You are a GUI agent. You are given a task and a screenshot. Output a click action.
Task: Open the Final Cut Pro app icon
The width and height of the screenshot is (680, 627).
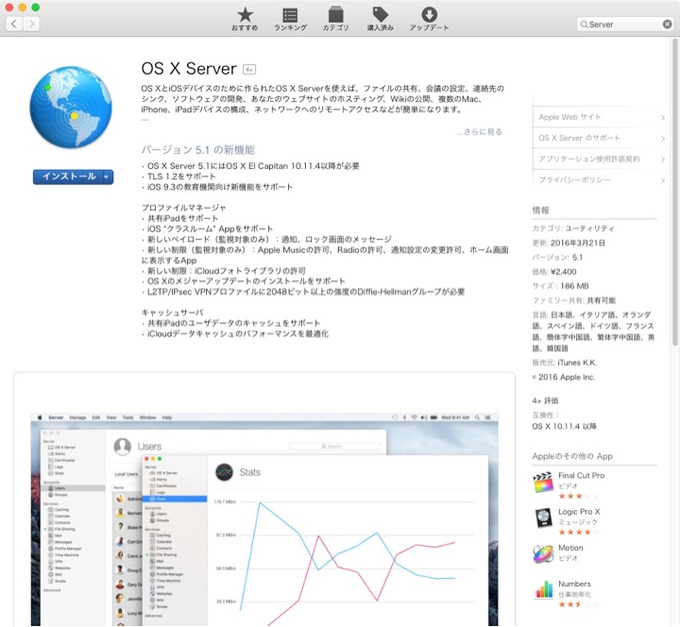coord(543,482)
